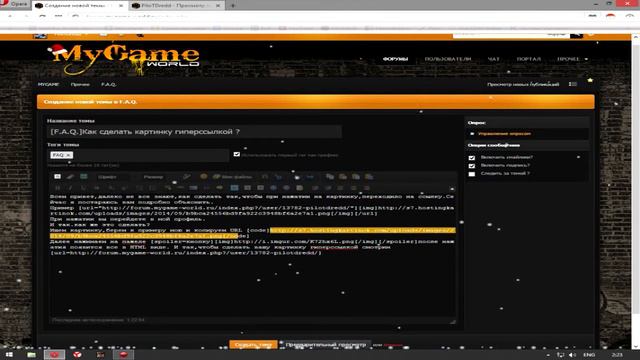Click the topic title input field
Viewport: 640px width, 360px height.
coord(194,132)
